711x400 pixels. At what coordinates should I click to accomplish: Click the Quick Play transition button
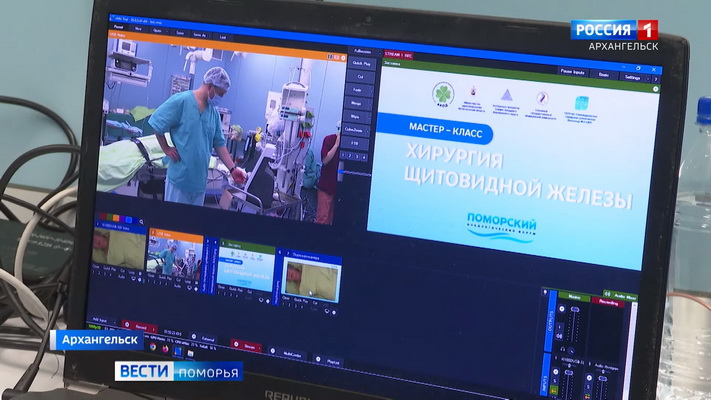361,63
